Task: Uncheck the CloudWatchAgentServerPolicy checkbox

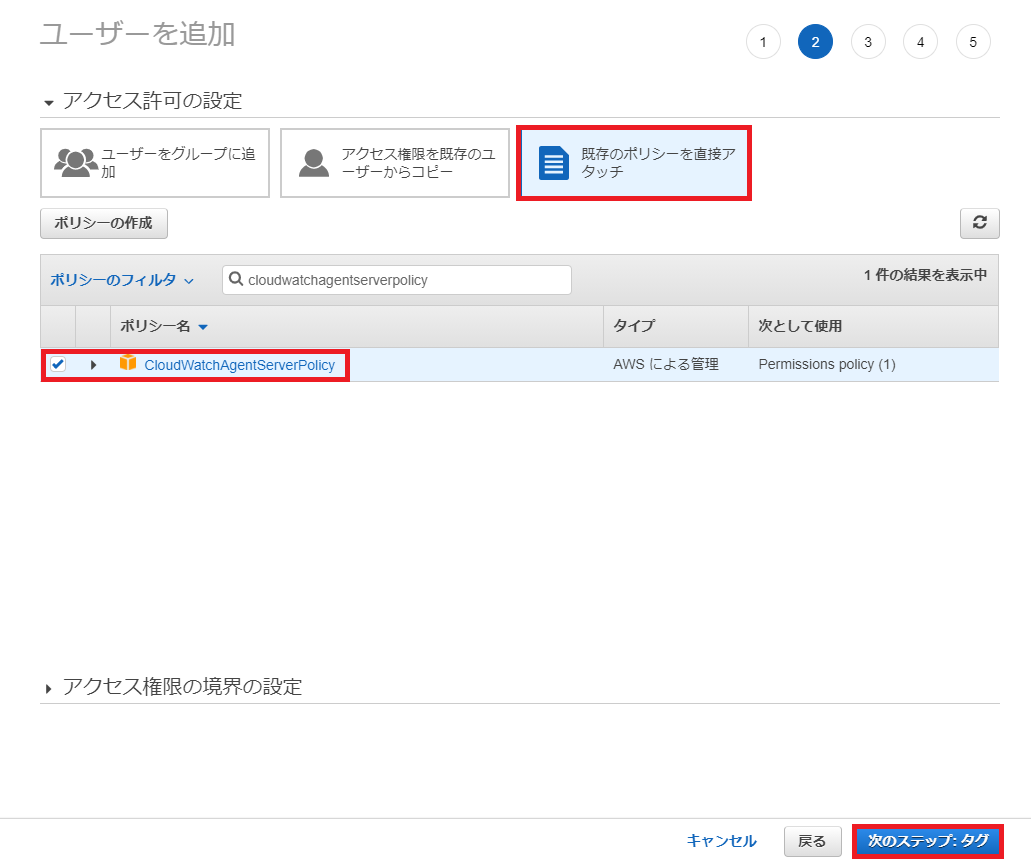Action: 58,364
